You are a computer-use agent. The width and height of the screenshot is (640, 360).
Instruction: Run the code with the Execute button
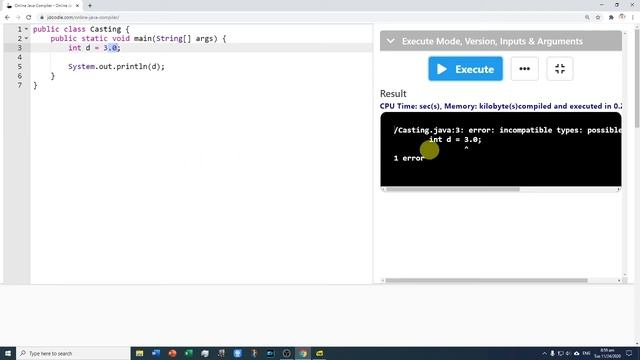tap(465, 69)
